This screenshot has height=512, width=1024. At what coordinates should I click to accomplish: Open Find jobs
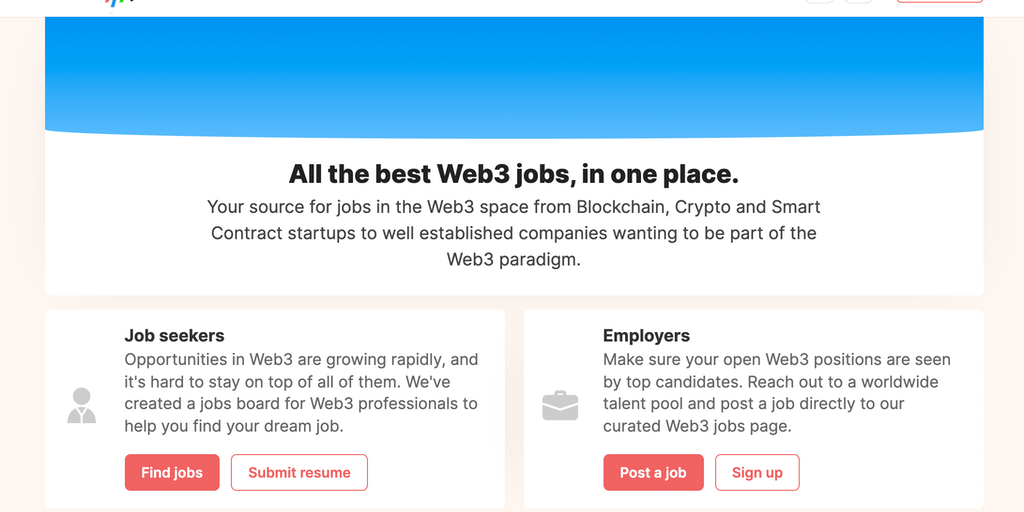tap(172, 472)
